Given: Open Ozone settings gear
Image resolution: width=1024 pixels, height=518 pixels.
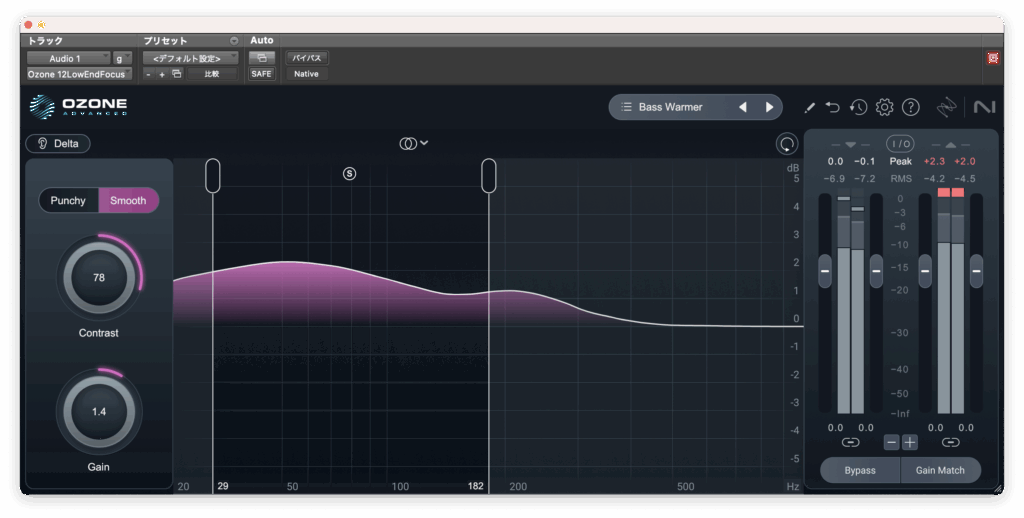Looking at the screenshot, I should point(884,107).
